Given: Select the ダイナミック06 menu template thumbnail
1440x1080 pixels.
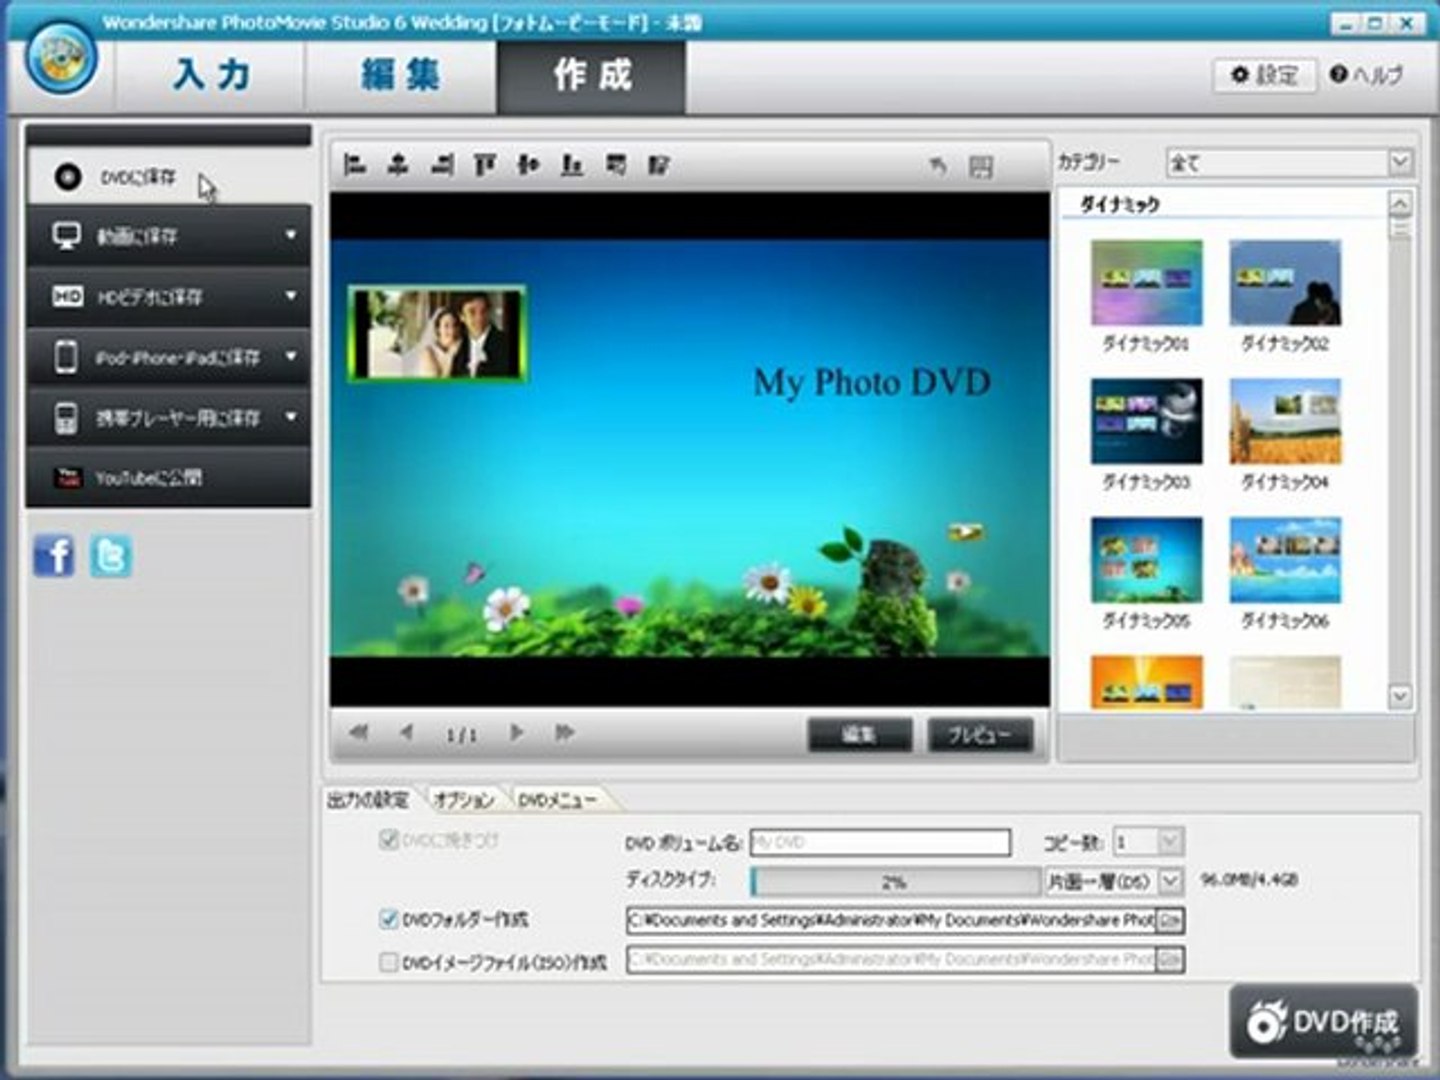Looking at the screenshot, I should [1285, 560].
